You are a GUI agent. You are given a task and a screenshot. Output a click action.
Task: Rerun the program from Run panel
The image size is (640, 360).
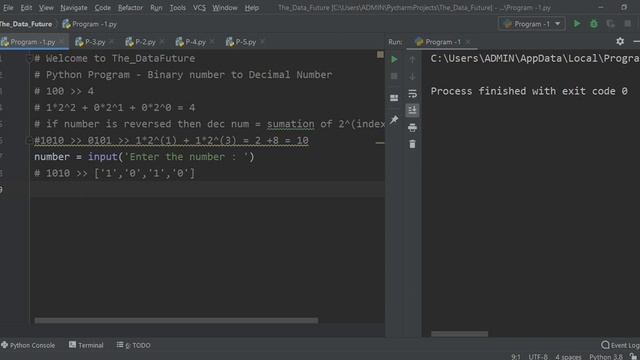point(394,60)
